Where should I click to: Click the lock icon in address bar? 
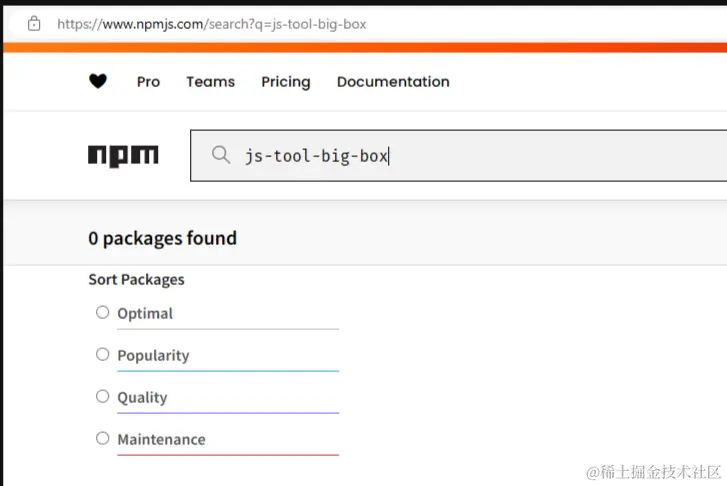tap(34, 23)
